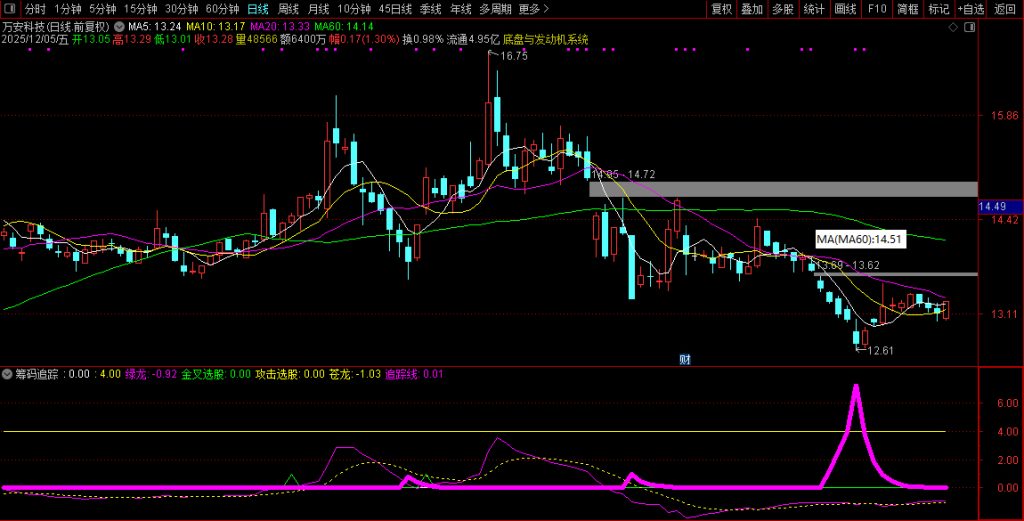Click the 财 financial marker icon
Image resolution: width=1024 pixels, height=521 pixels.
685,359
